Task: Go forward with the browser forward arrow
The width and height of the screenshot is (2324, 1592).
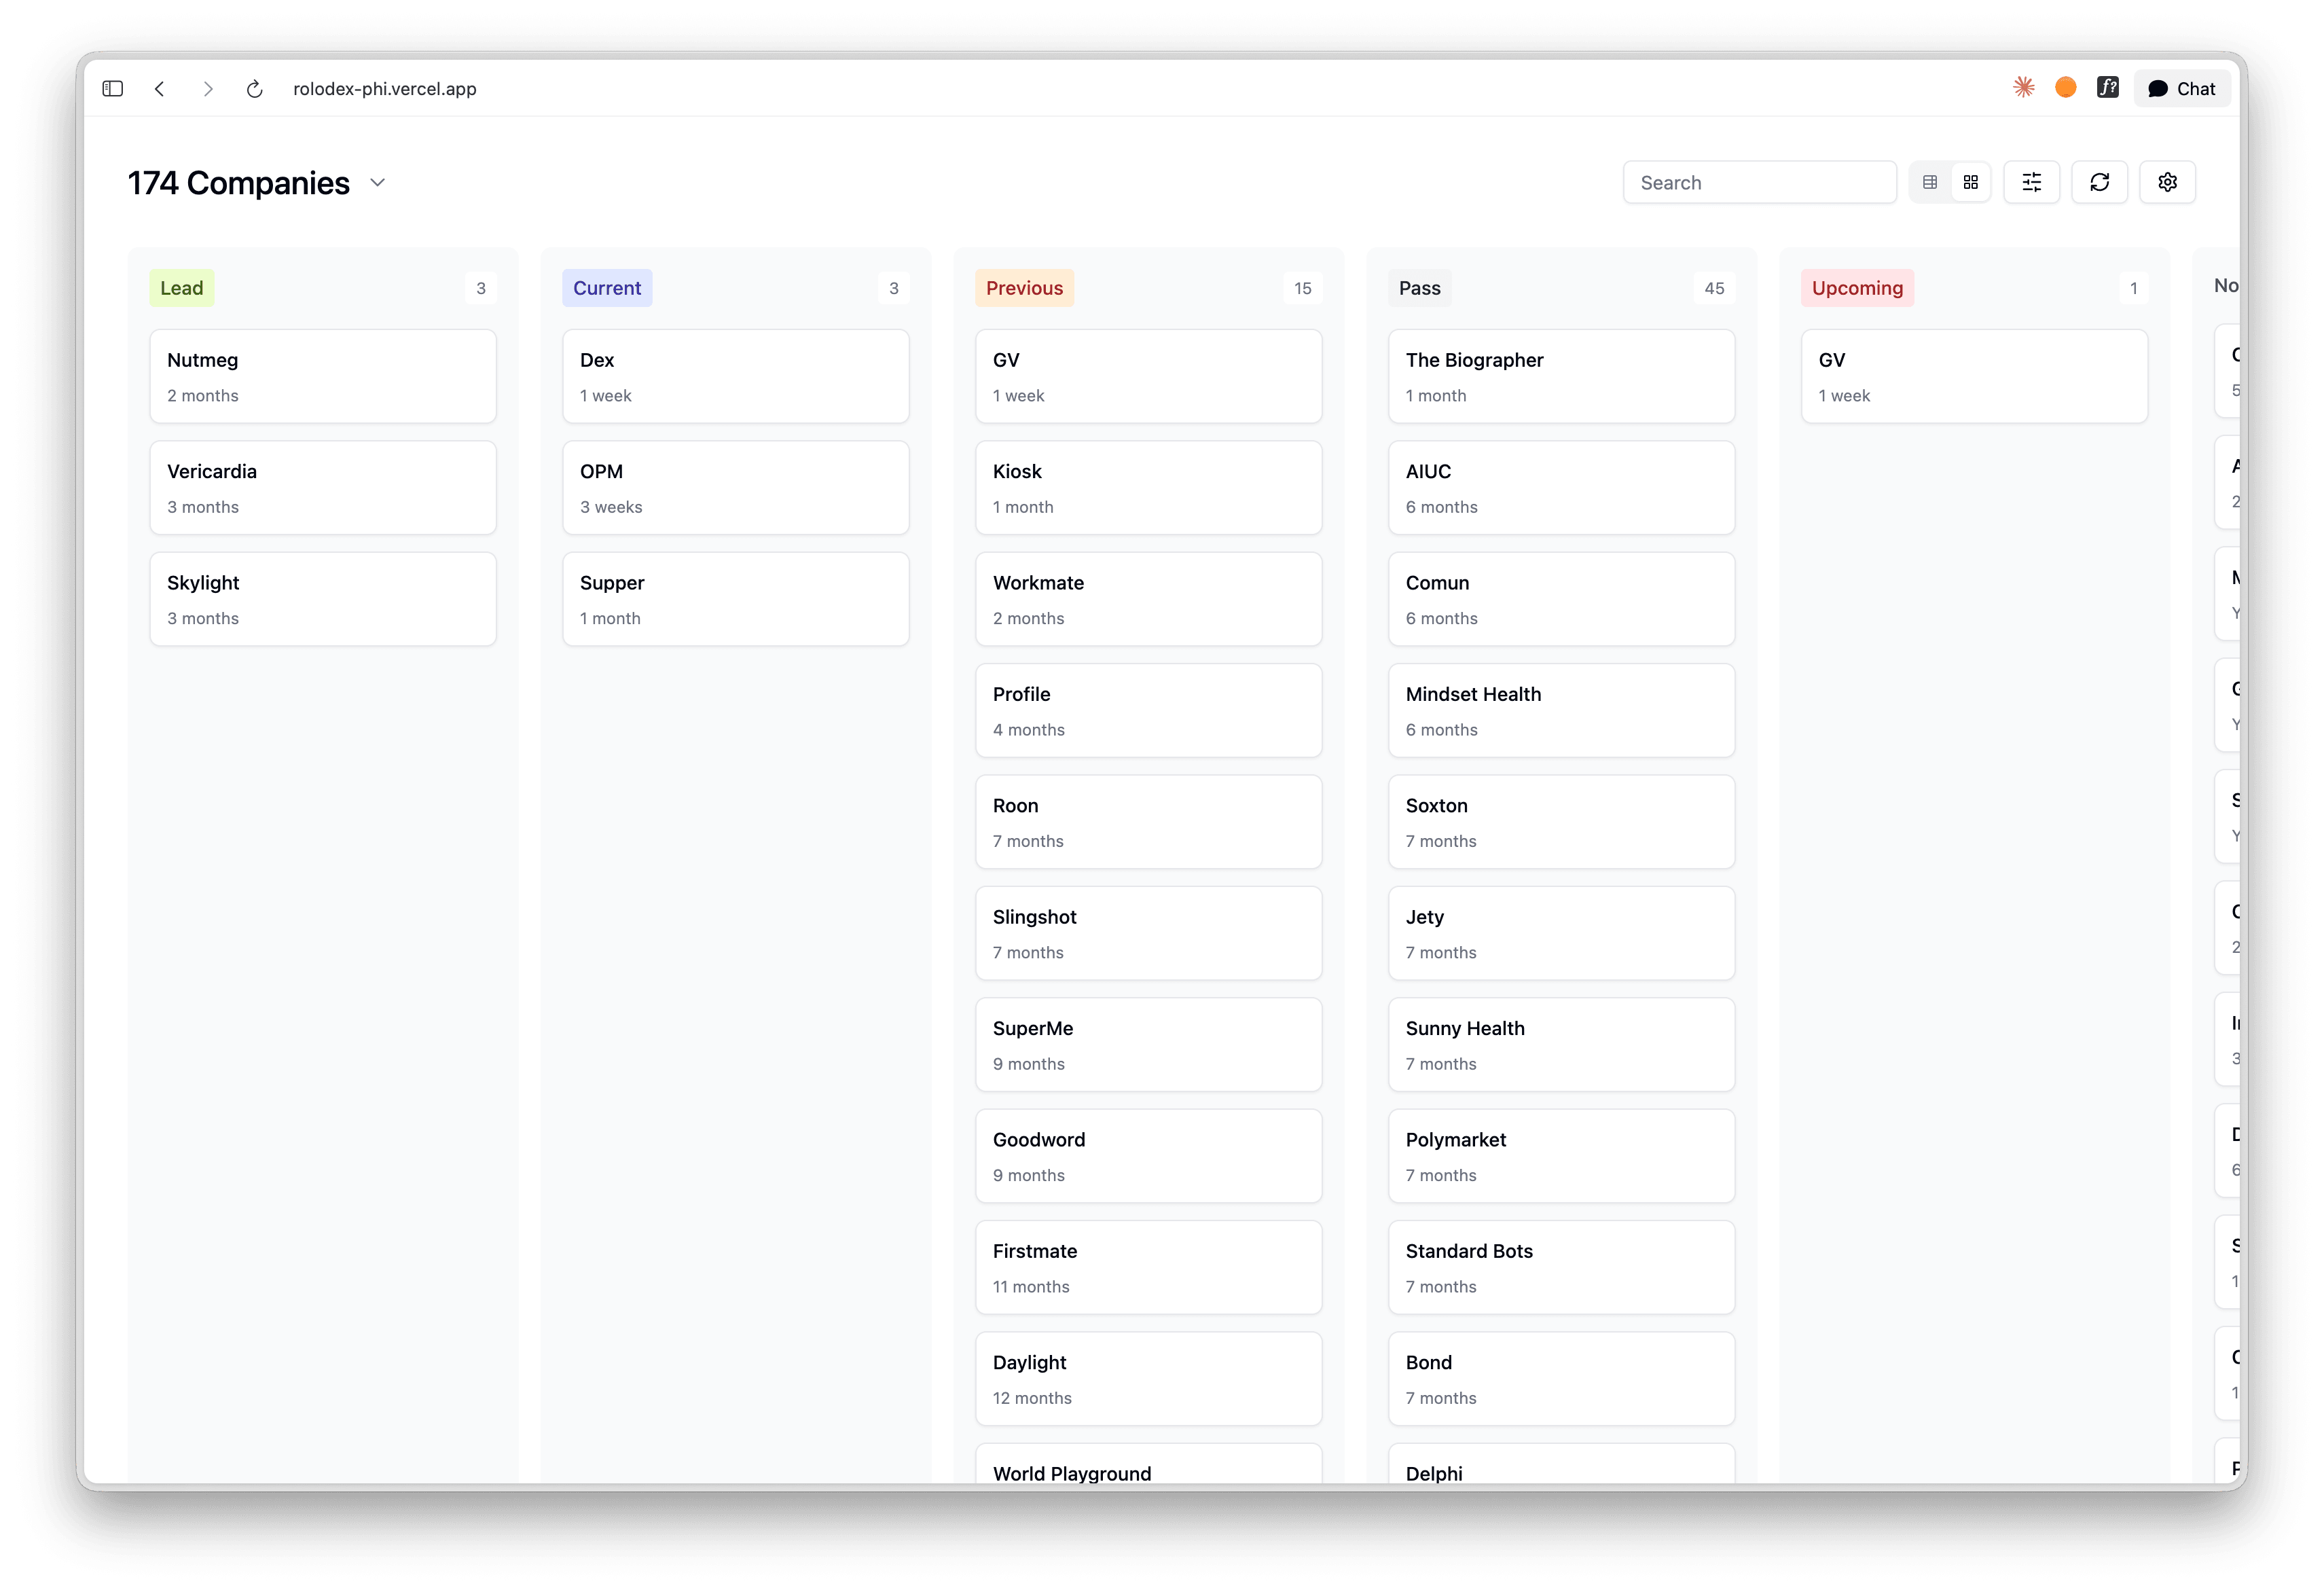Action: click(208, 89)
